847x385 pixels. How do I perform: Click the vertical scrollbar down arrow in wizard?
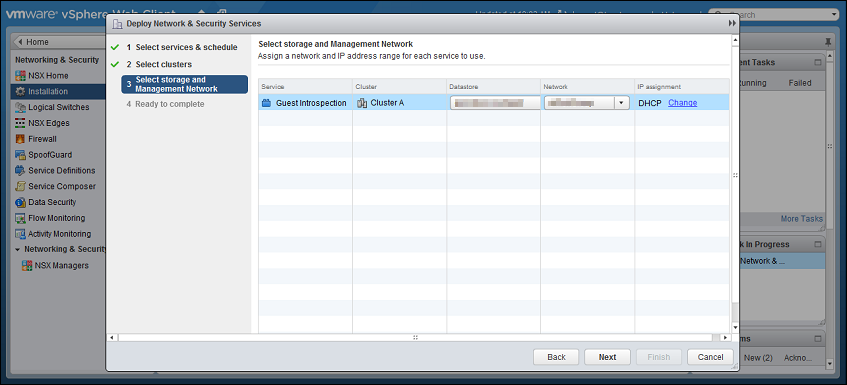pos(735,327)
